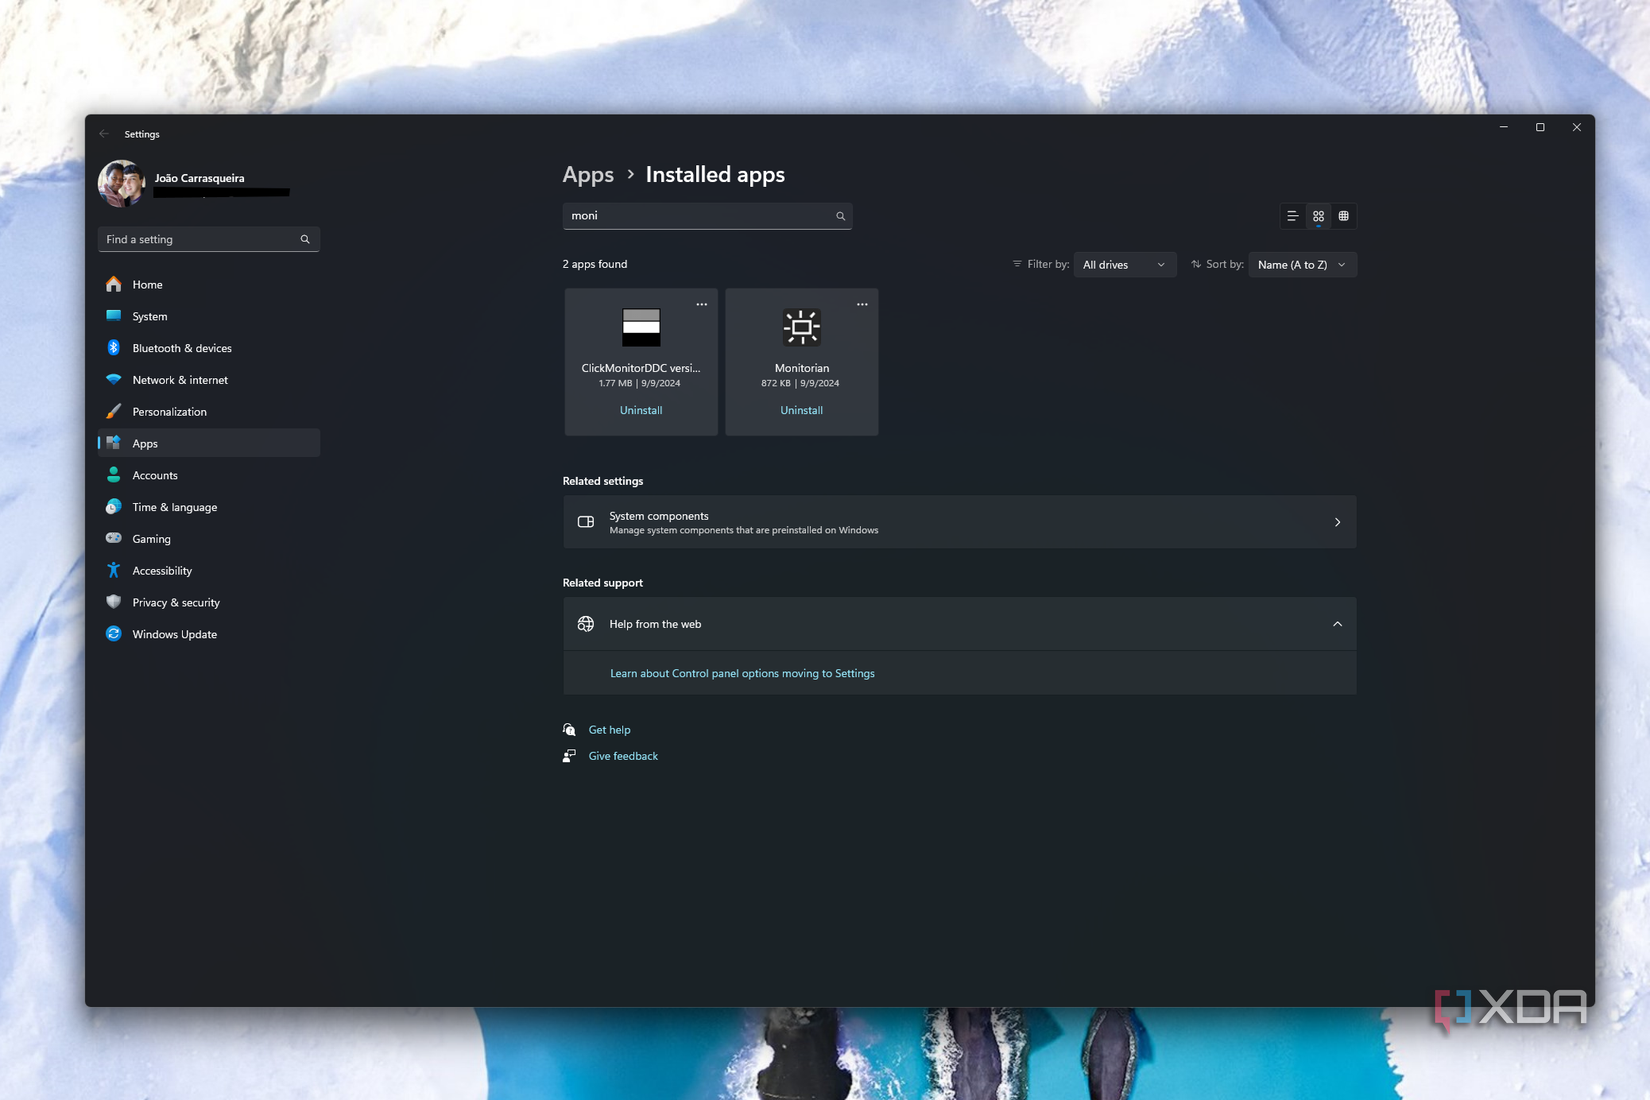Switch to table view layout
This screenshot has height=1100, width=1650.
click(x=1344, y=215)
